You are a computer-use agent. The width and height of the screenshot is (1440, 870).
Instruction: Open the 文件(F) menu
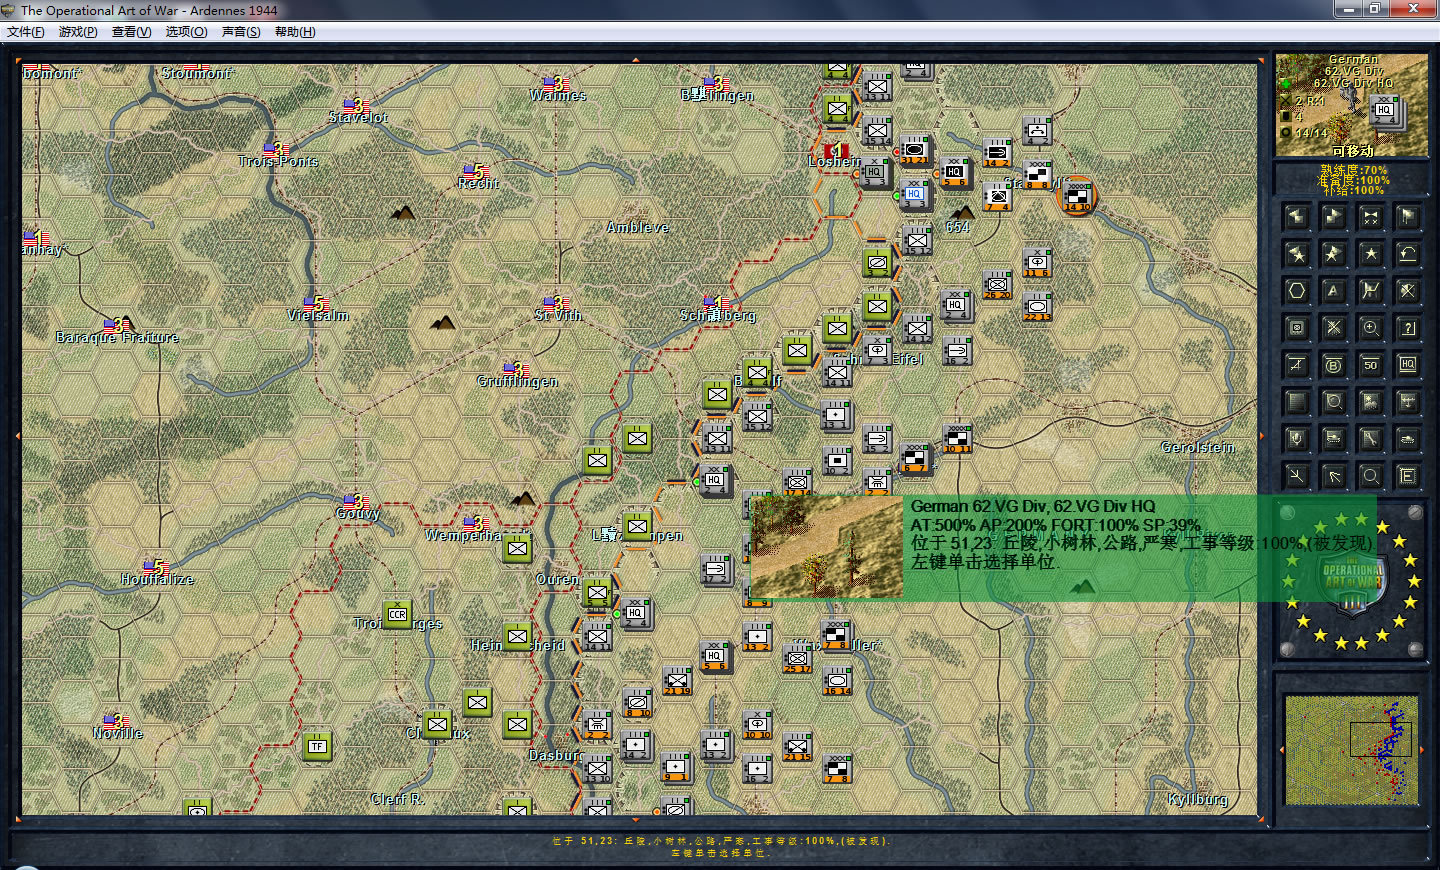[x=26, y=32]
